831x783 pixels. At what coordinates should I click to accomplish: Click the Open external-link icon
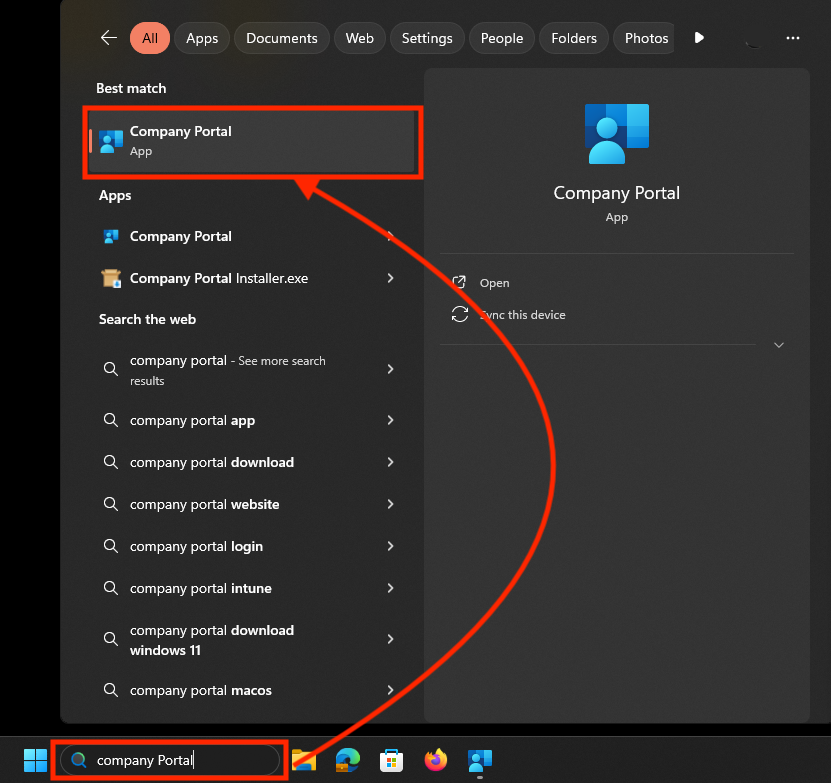(459, 283)
